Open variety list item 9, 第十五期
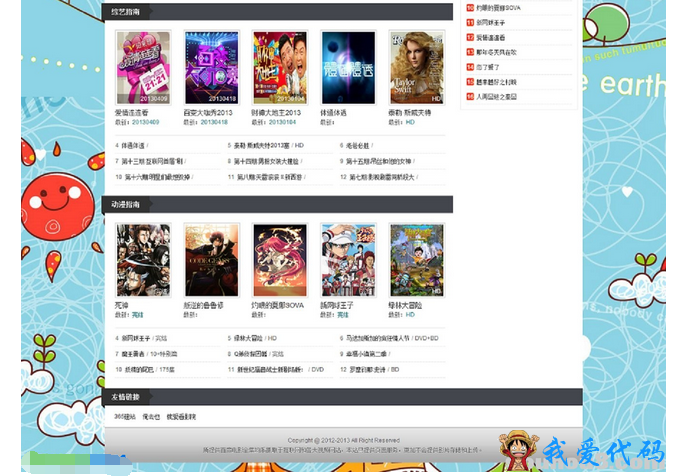The width and height of the screenshot is (682, 476). click(377, 161)
